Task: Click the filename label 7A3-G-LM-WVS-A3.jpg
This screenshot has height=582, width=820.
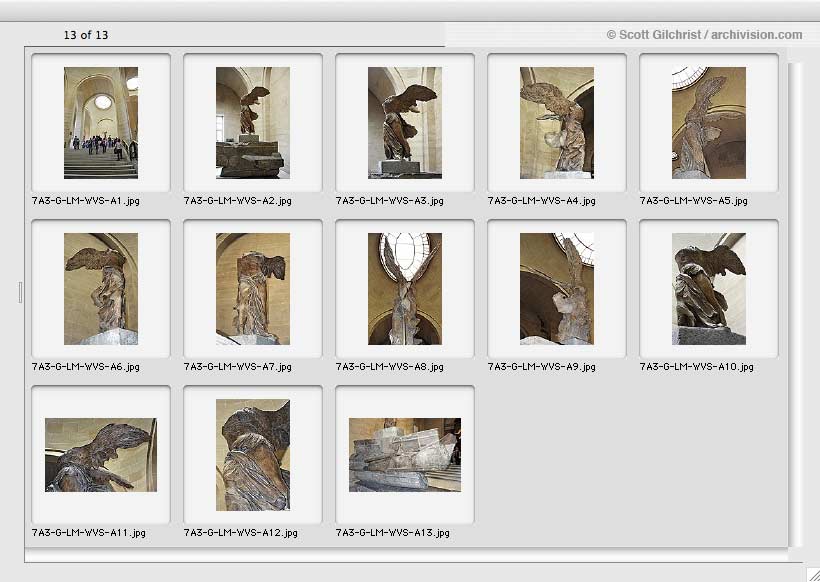Action: pos(390,201)
